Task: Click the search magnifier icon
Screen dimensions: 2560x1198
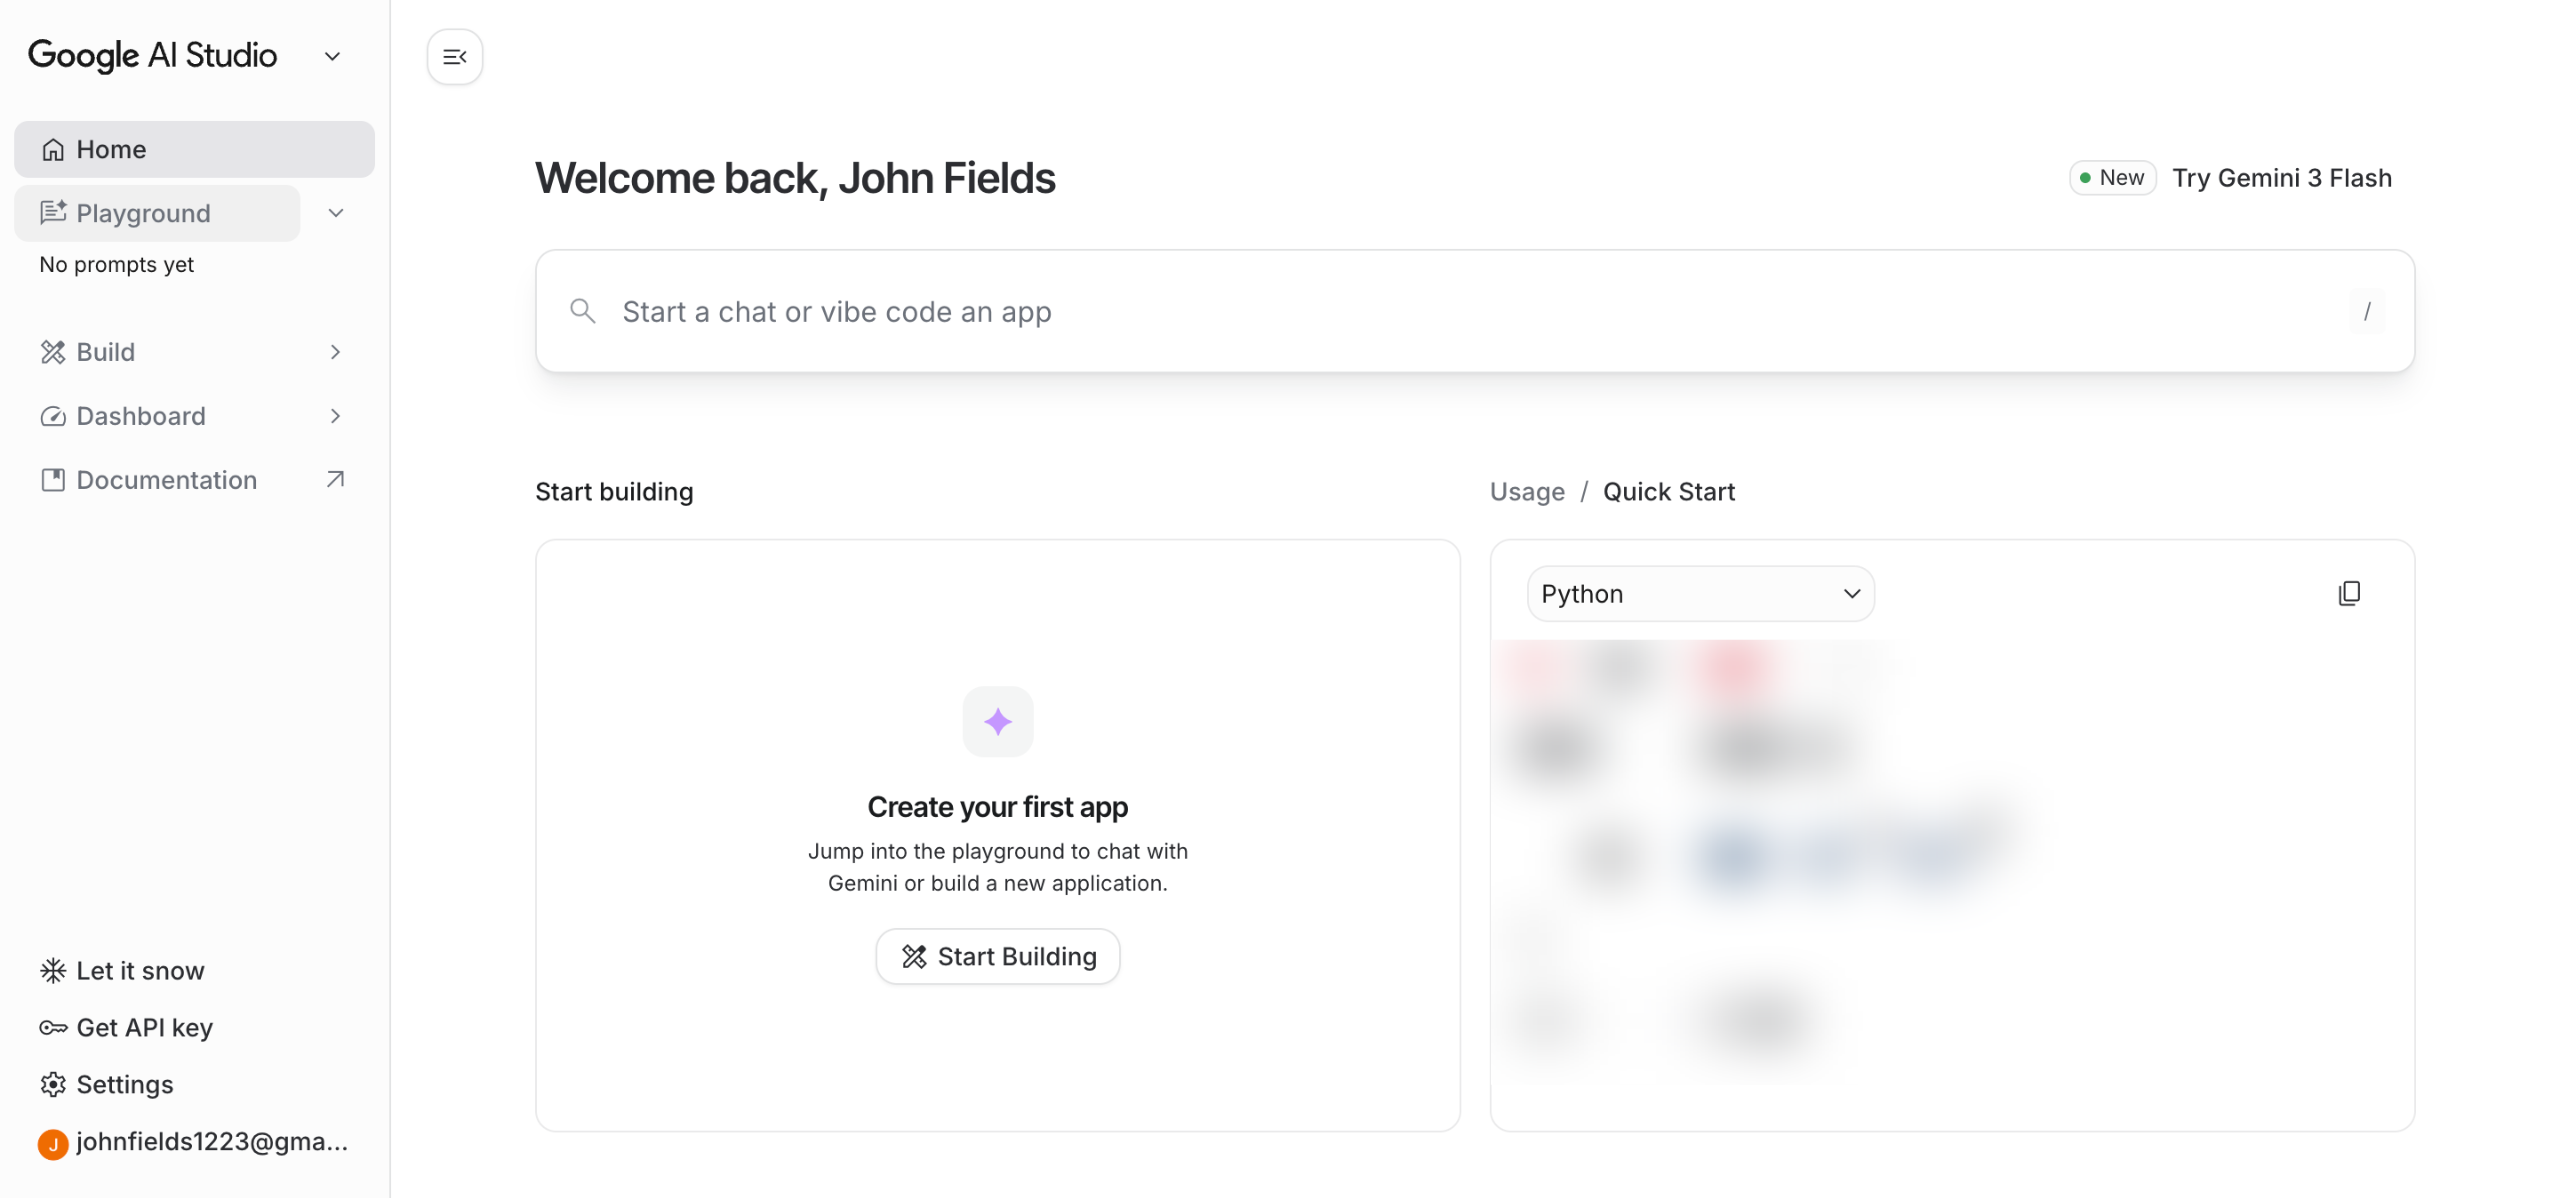Action: tap(582, 311)
